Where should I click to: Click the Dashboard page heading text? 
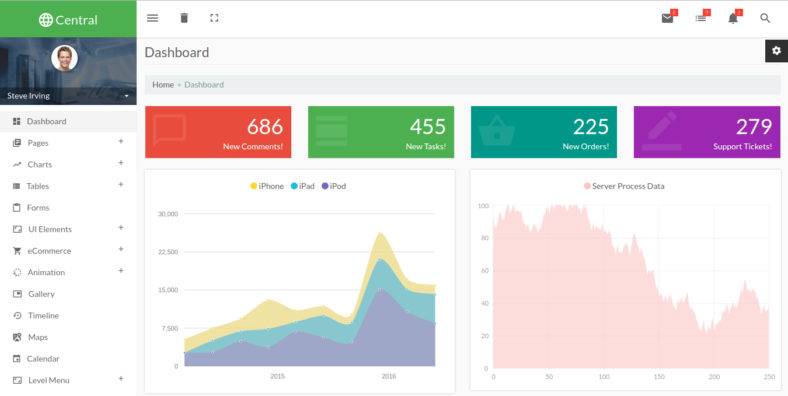coord(177,52)
